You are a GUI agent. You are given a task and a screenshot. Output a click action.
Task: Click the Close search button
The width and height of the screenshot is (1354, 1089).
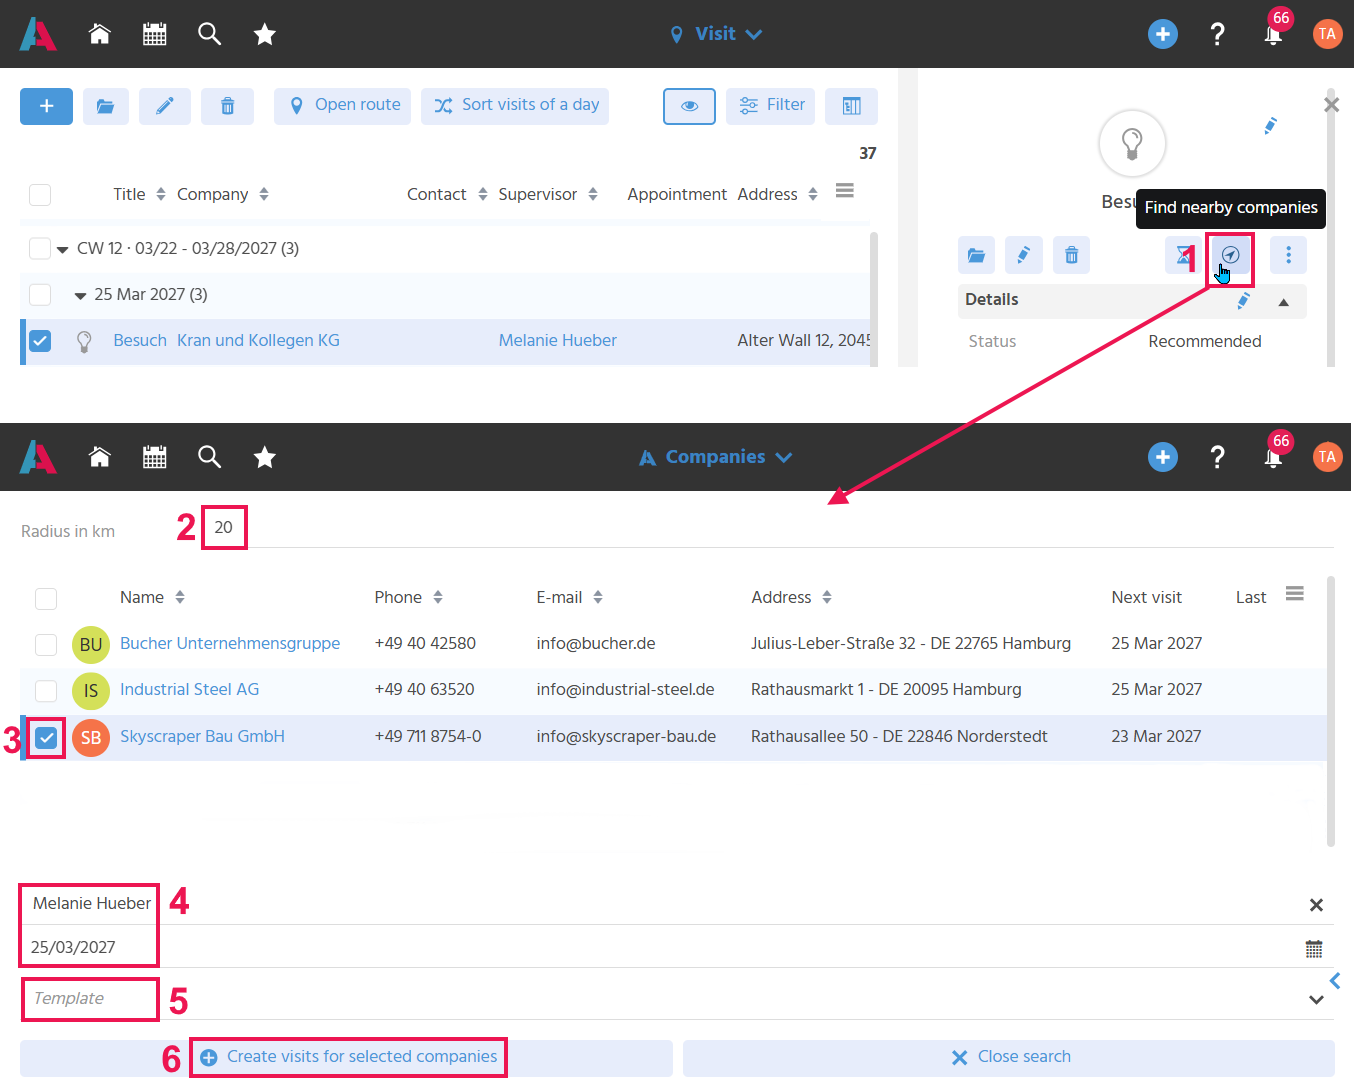click(x=1009, y=1057)
